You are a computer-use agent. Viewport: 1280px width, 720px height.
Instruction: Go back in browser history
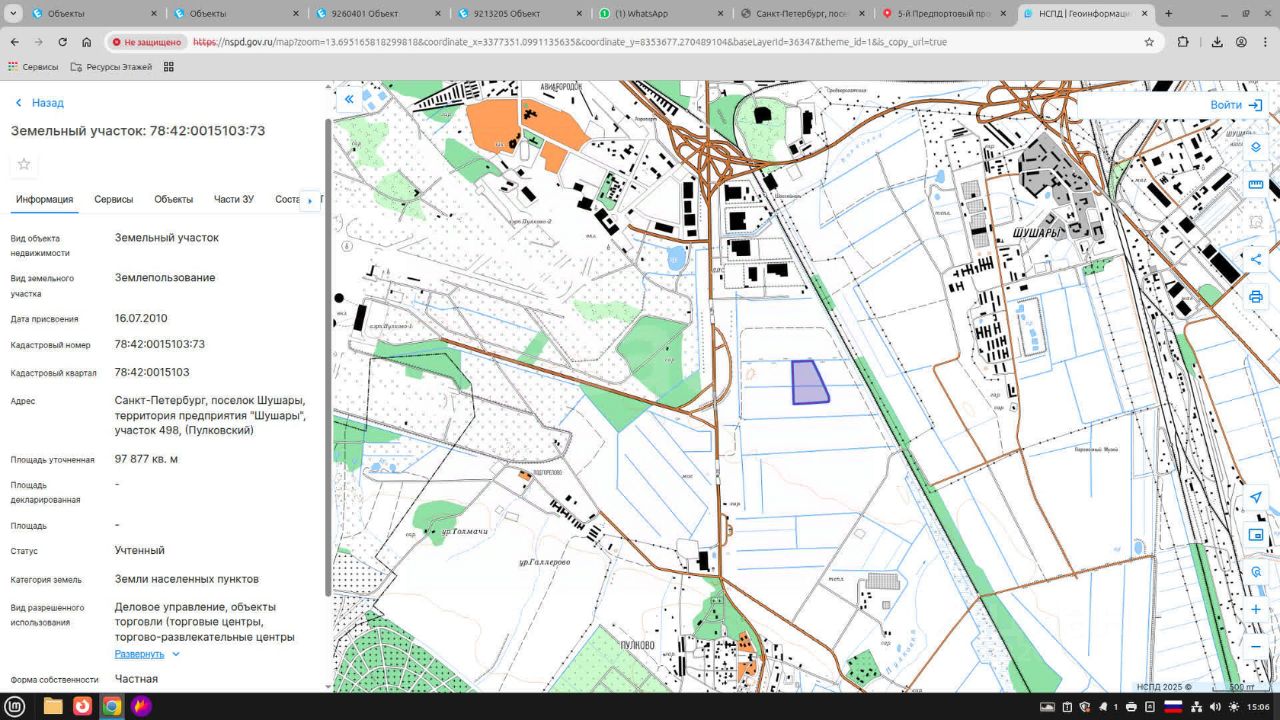tap(15, 42)
